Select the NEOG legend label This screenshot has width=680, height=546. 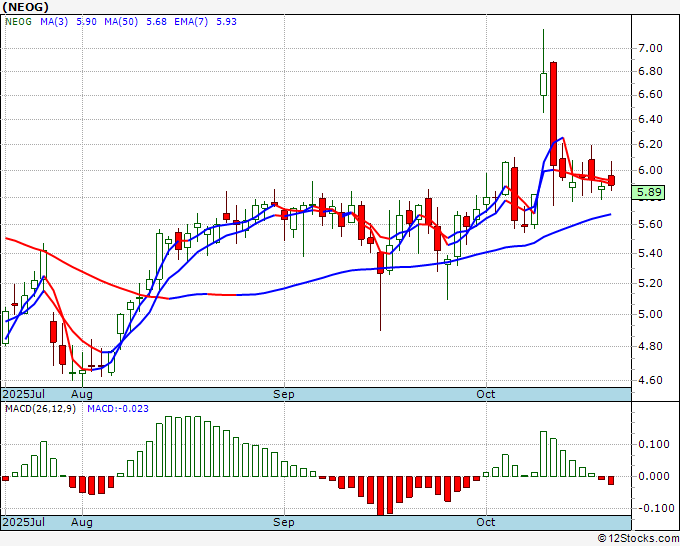(18, 22)
